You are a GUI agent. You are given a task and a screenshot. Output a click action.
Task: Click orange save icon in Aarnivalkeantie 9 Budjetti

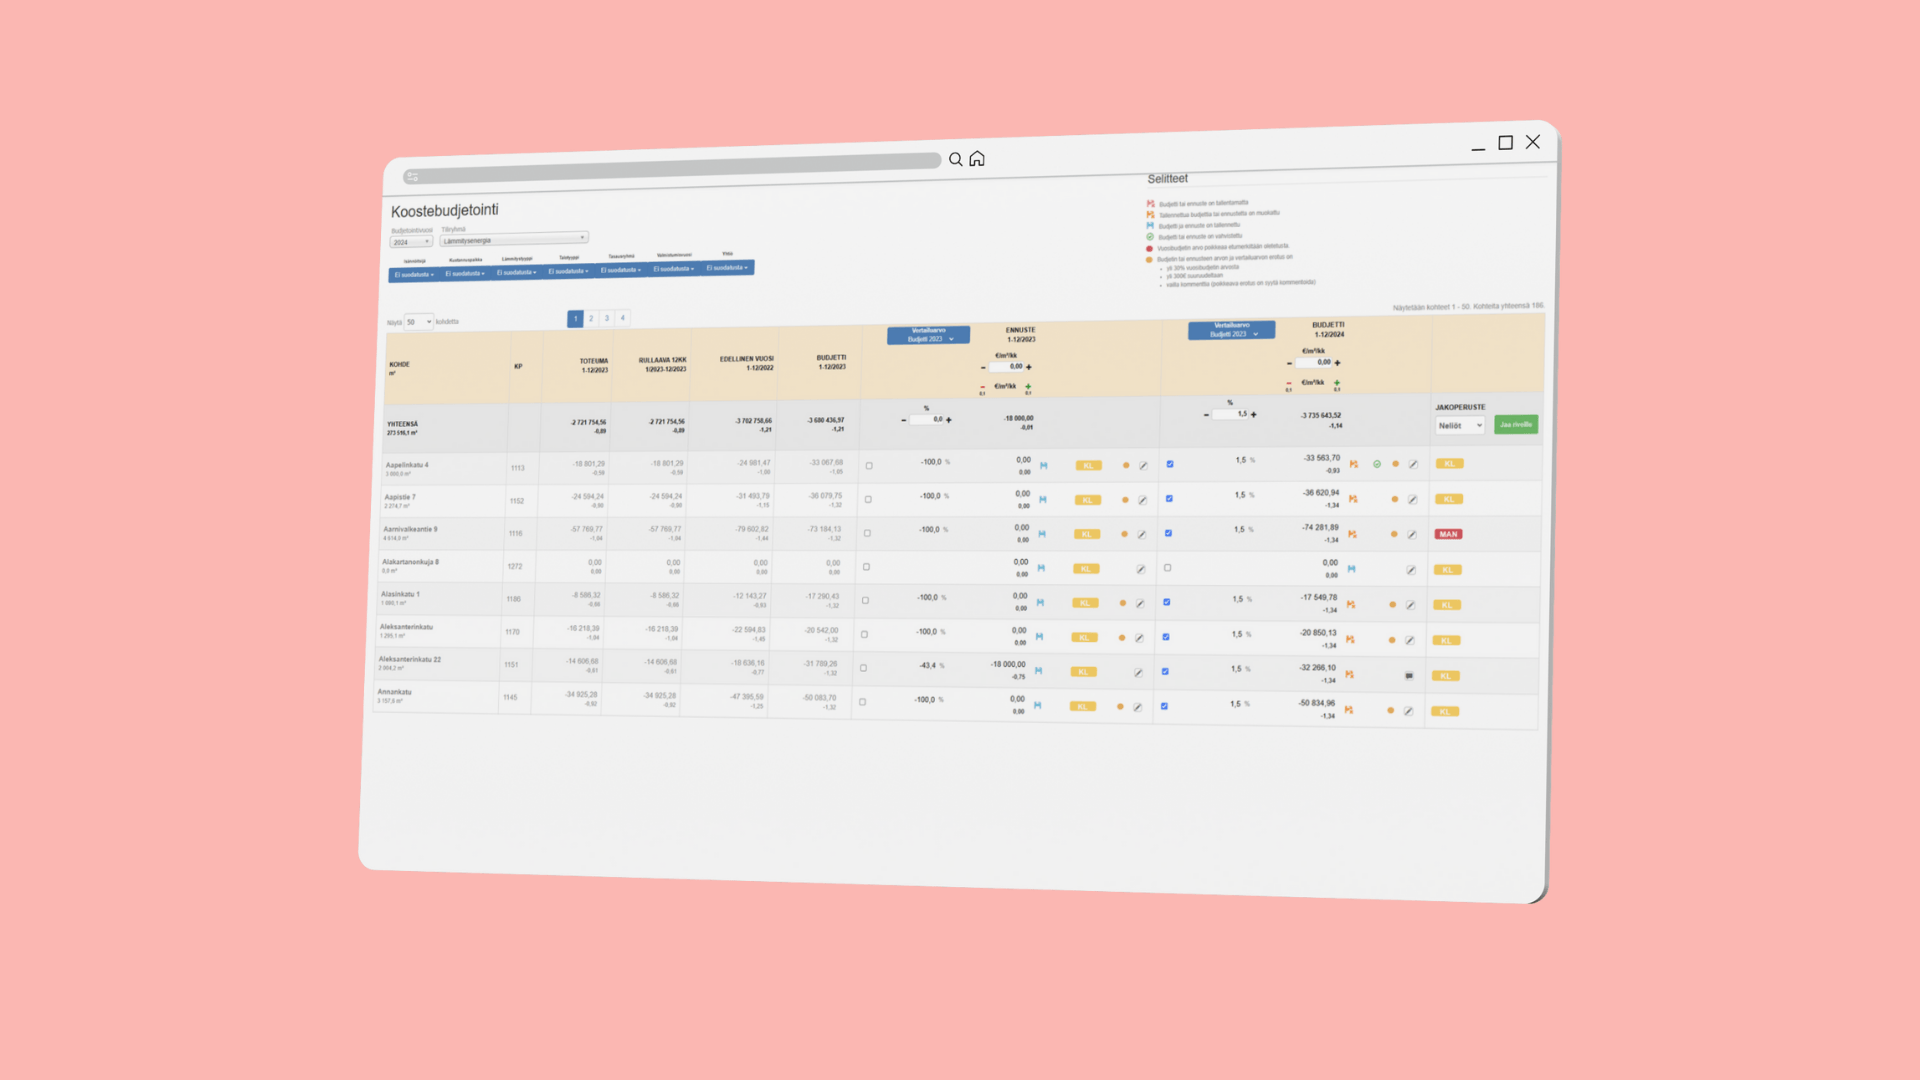[x=1352, y=534]
